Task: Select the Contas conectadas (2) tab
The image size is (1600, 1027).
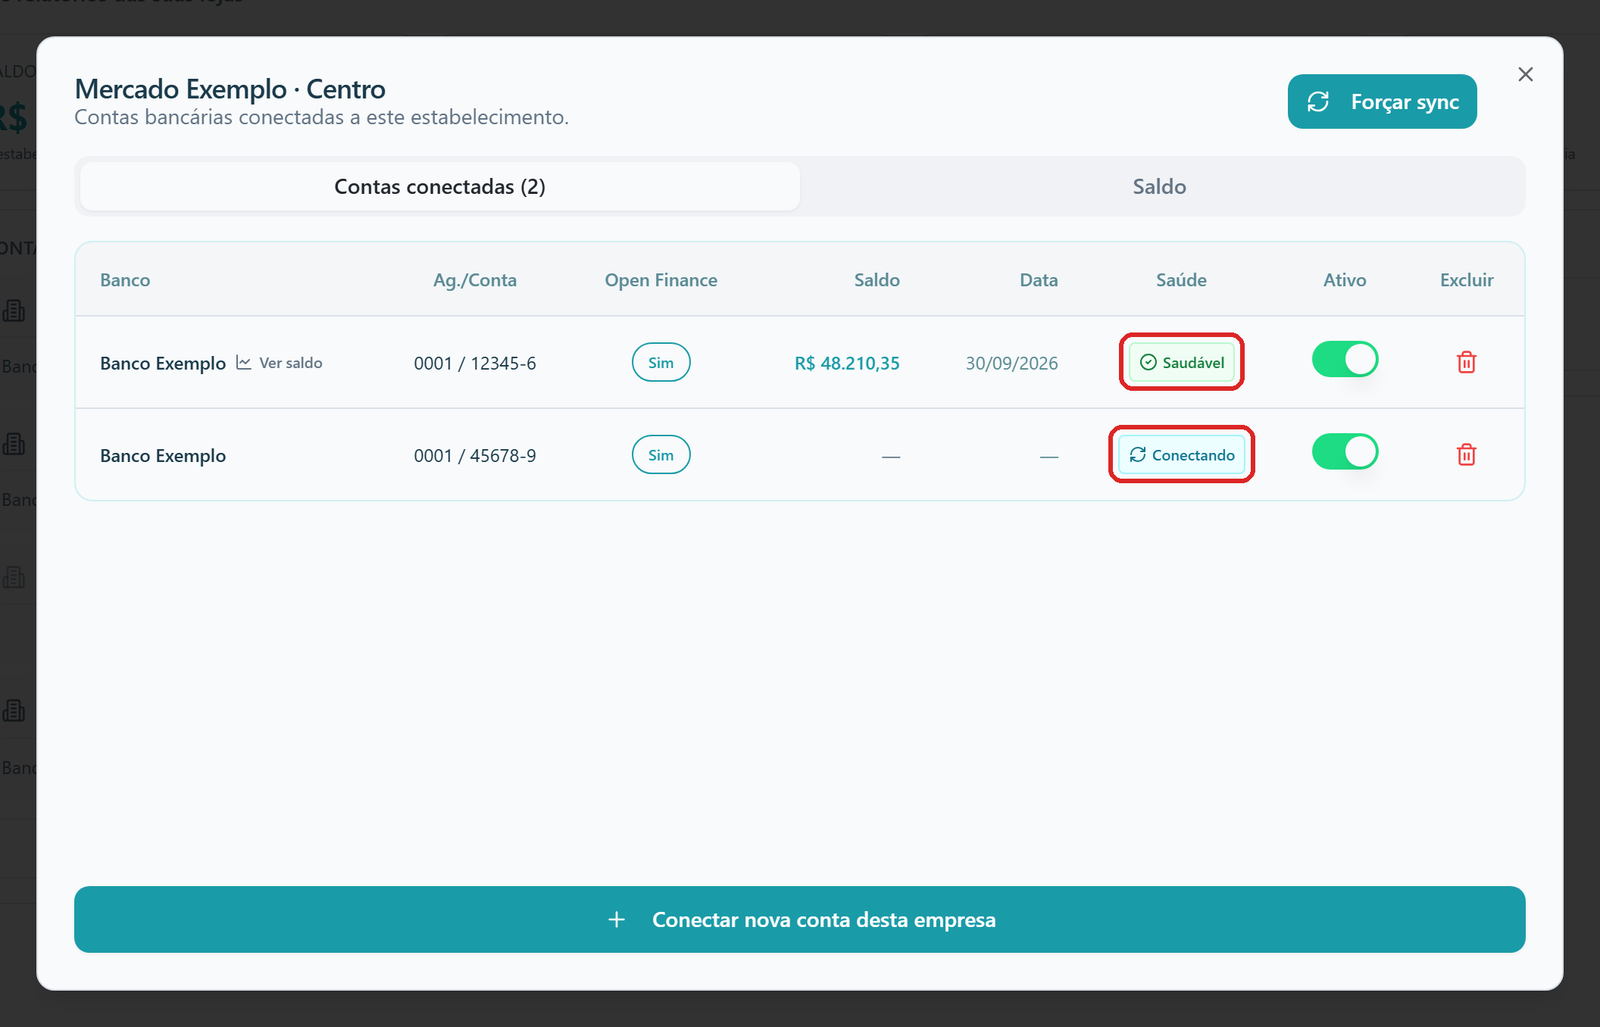Action: click(x=440, y=186)
